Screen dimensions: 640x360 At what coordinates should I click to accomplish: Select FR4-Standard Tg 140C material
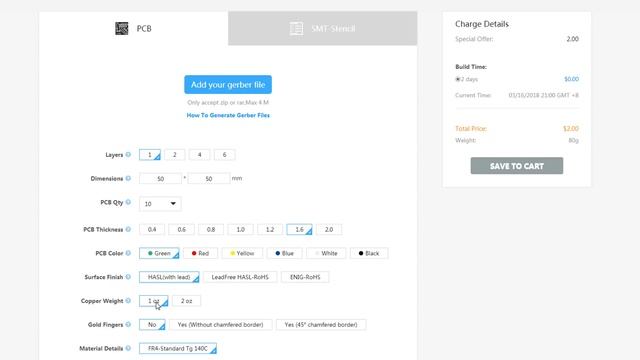click(x=178, y=349)
